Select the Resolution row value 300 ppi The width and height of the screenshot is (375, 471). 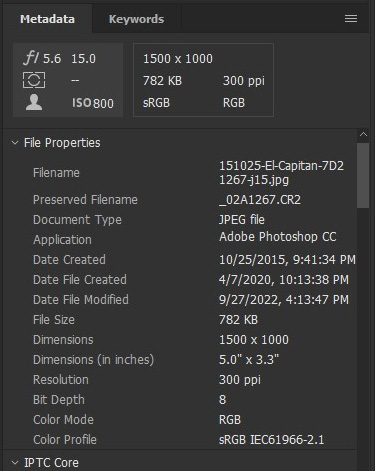click(240, 380)
